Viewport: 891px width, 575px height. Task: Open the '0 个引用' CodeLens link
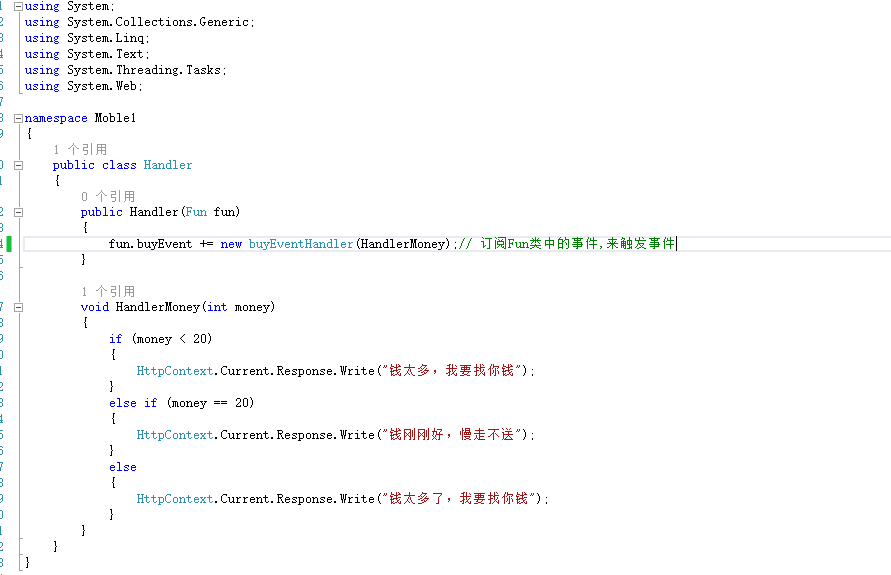(x=108, y=197)
